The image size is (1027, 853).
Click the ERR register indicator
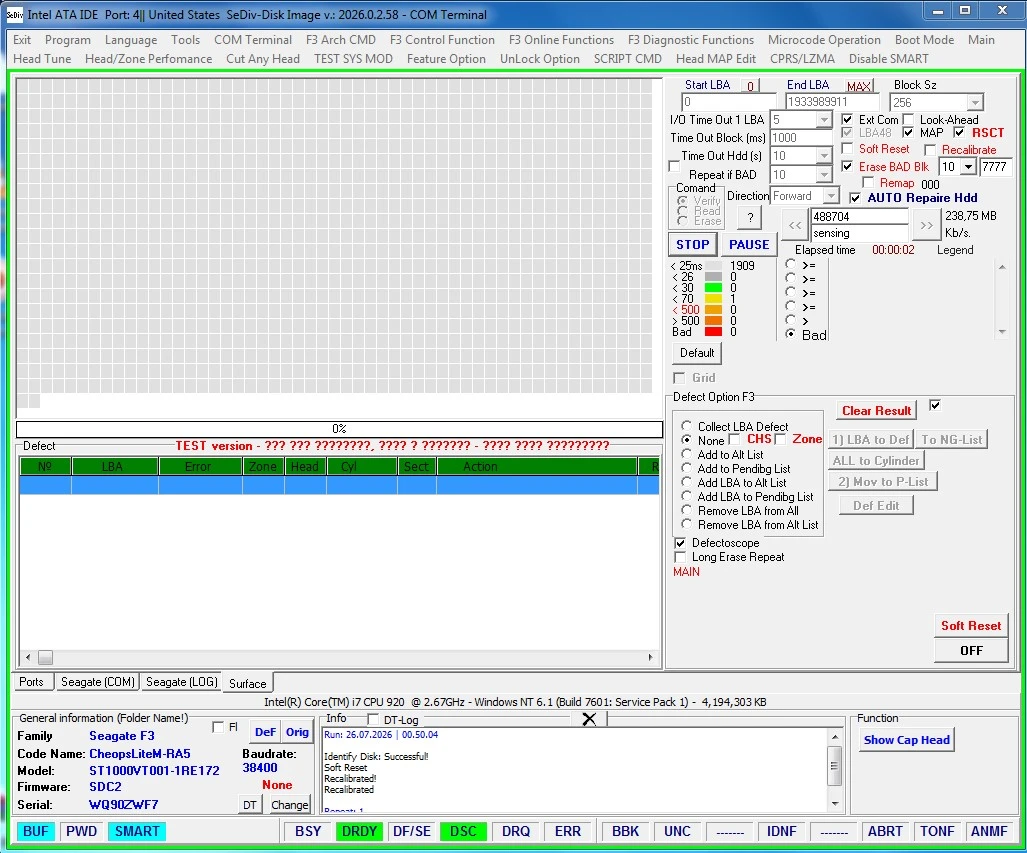pyautogui.click(x=567, y=831)
